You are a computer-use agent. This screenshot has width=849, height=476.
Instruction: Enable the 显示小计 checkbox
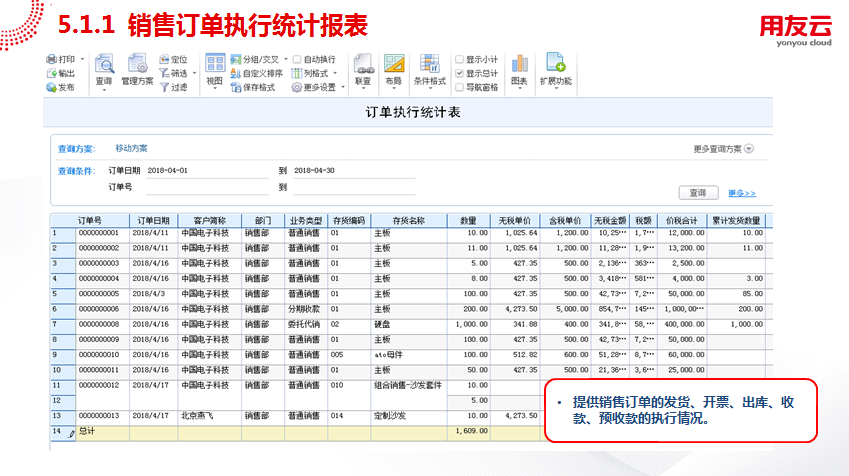pos(459,59)
